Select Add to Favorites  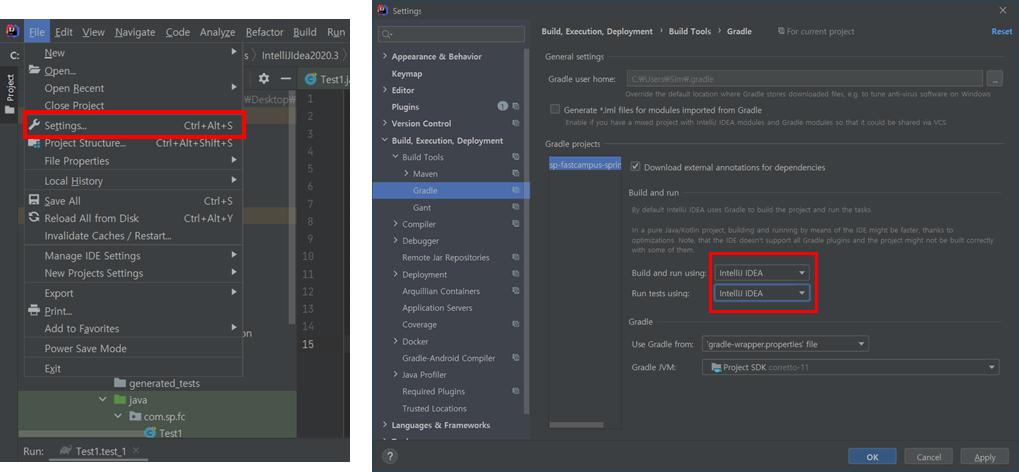[133, 328]
